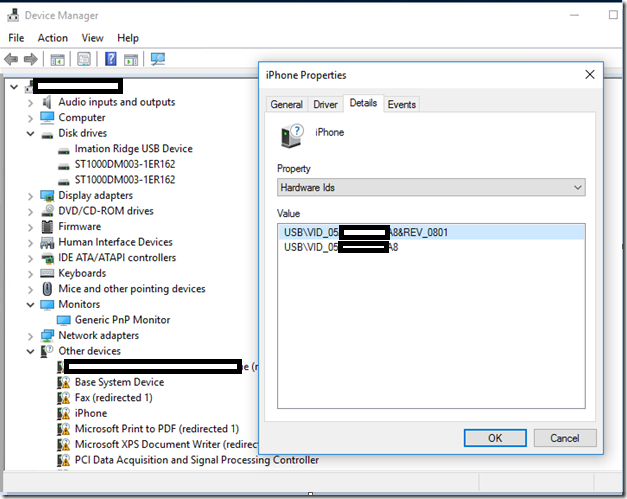
Task: Expand the Display adapters node
Action: coord(30,196)
